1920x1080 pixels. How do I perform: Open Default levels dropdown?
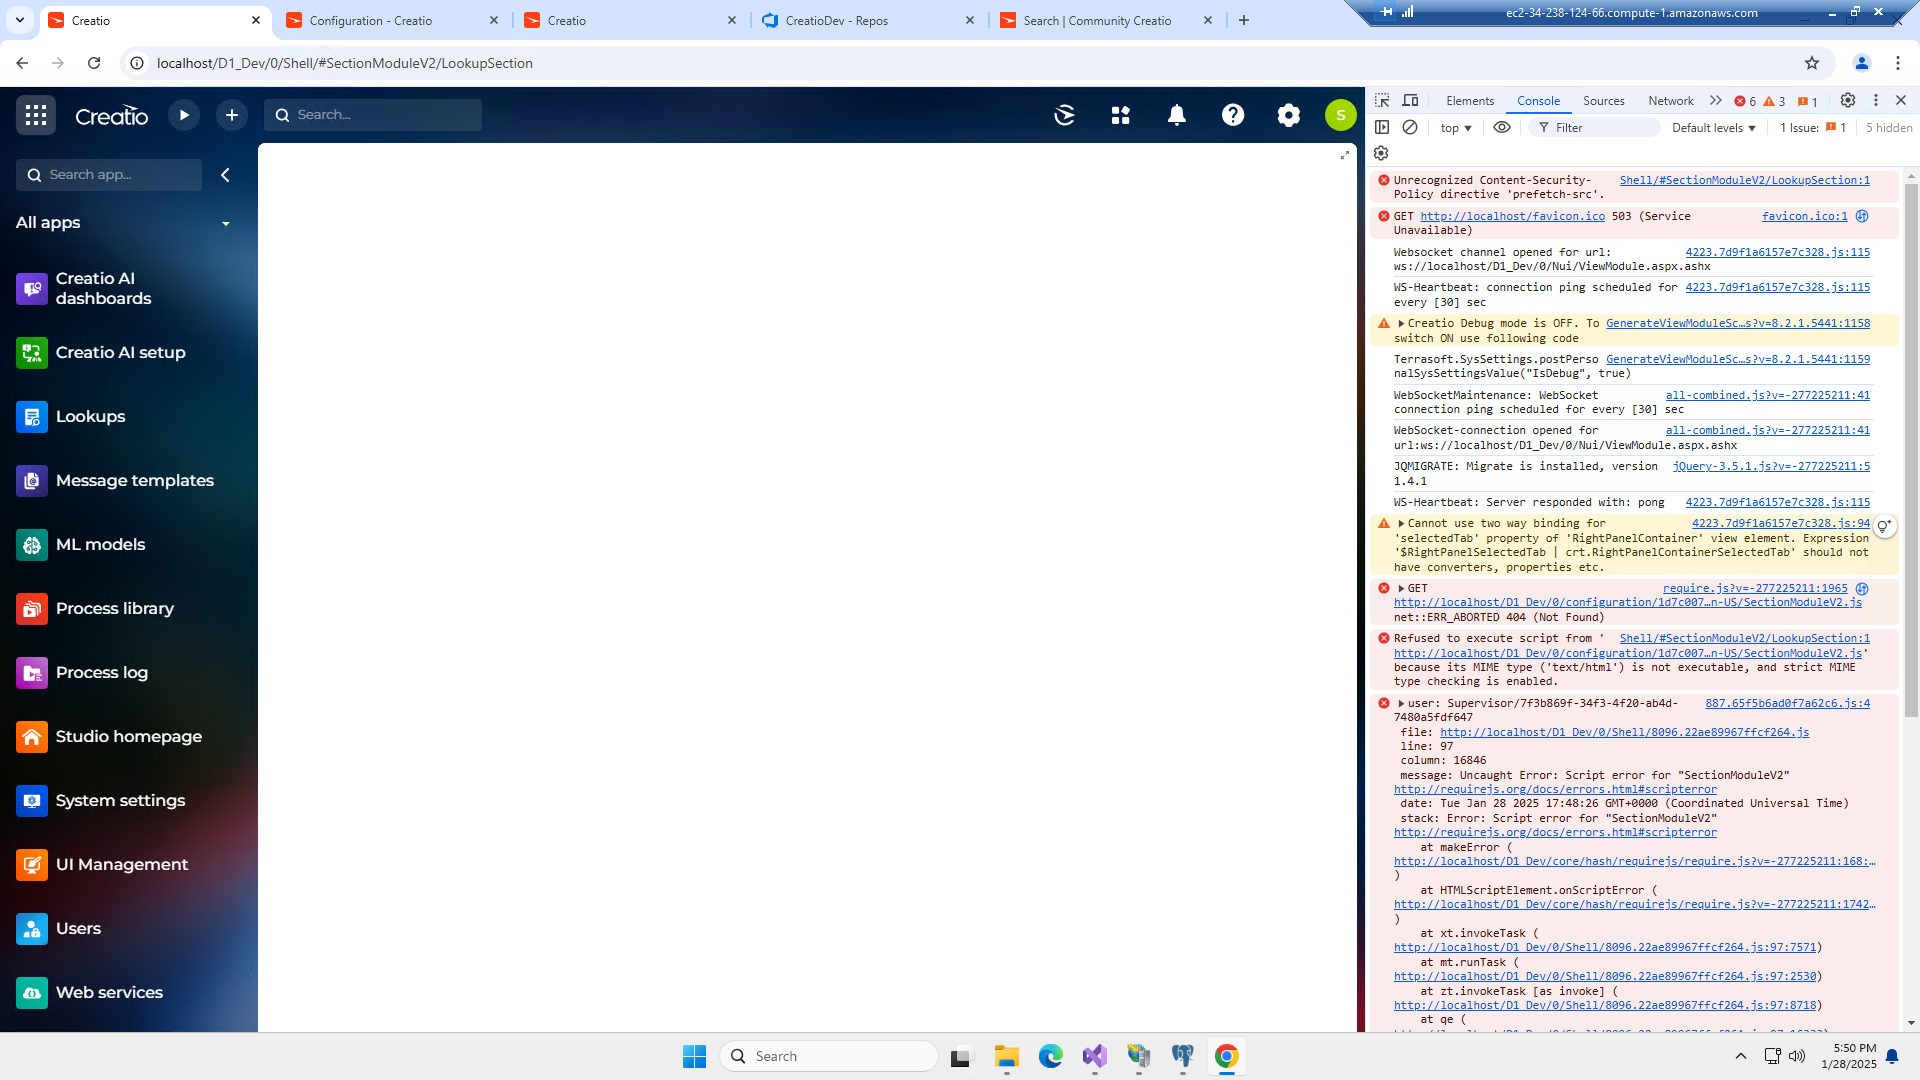(x=1714, y=128)
